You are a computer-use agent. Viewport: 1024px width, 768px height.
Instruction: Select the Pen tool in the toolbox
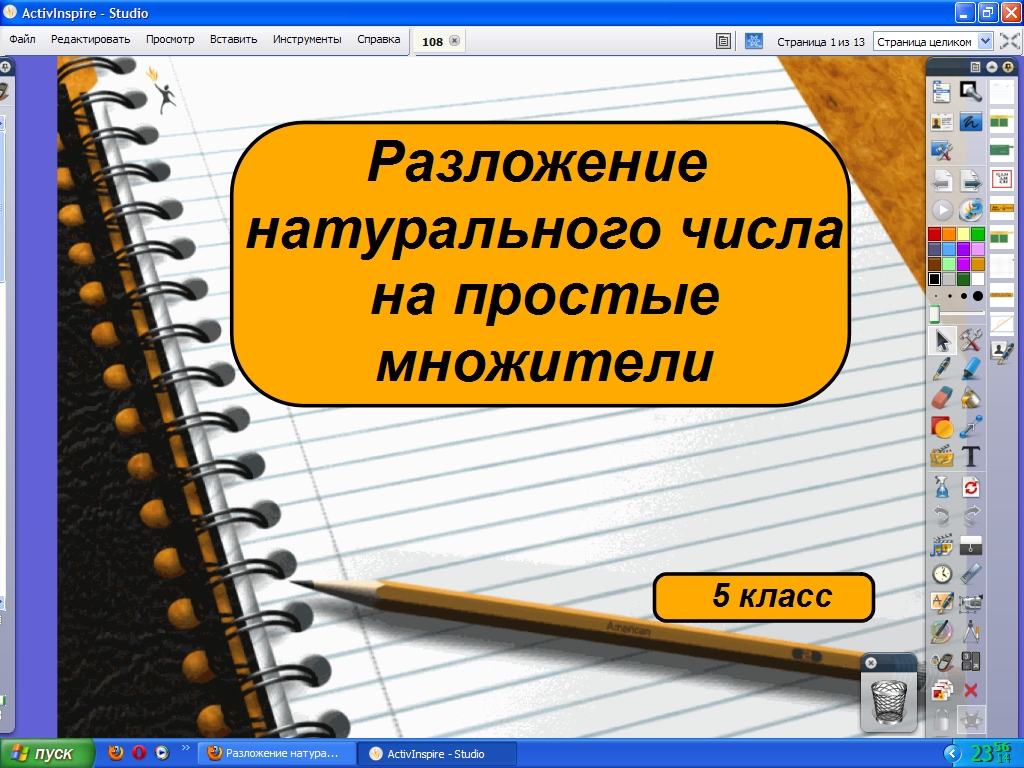pos(941,370)
